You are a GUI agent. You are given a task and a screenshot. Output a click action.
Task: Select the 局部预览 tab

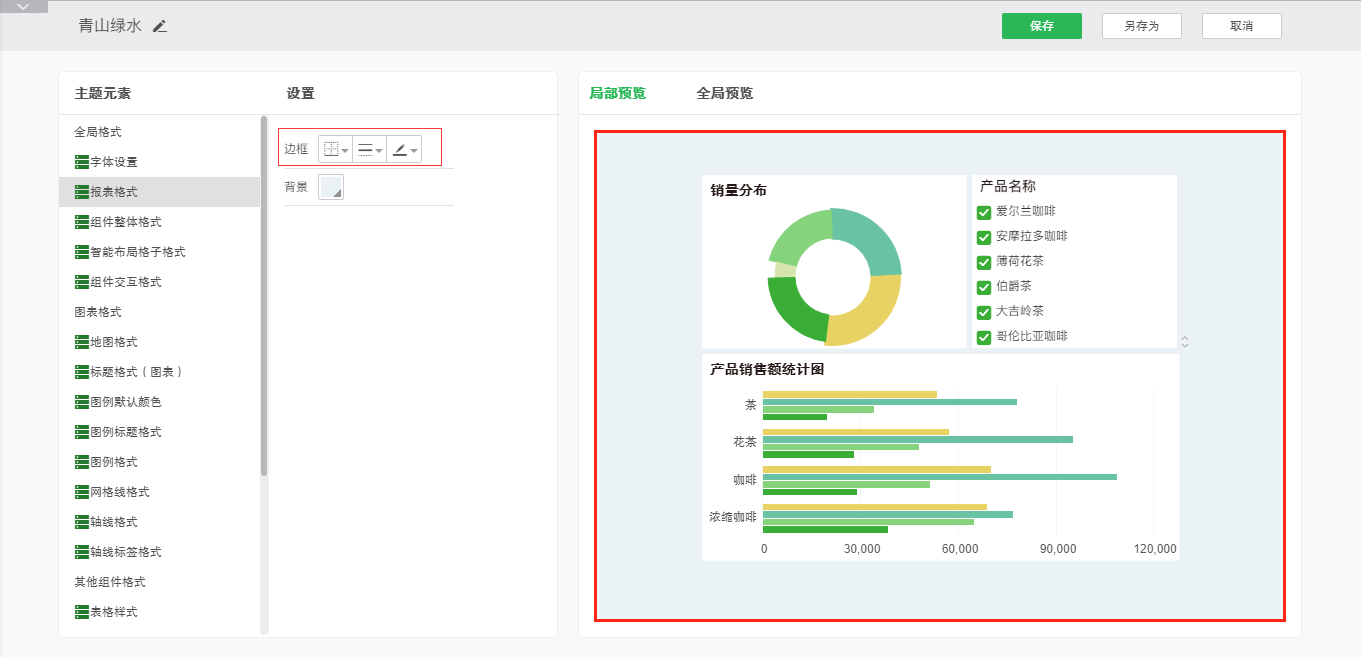[617, 93]
